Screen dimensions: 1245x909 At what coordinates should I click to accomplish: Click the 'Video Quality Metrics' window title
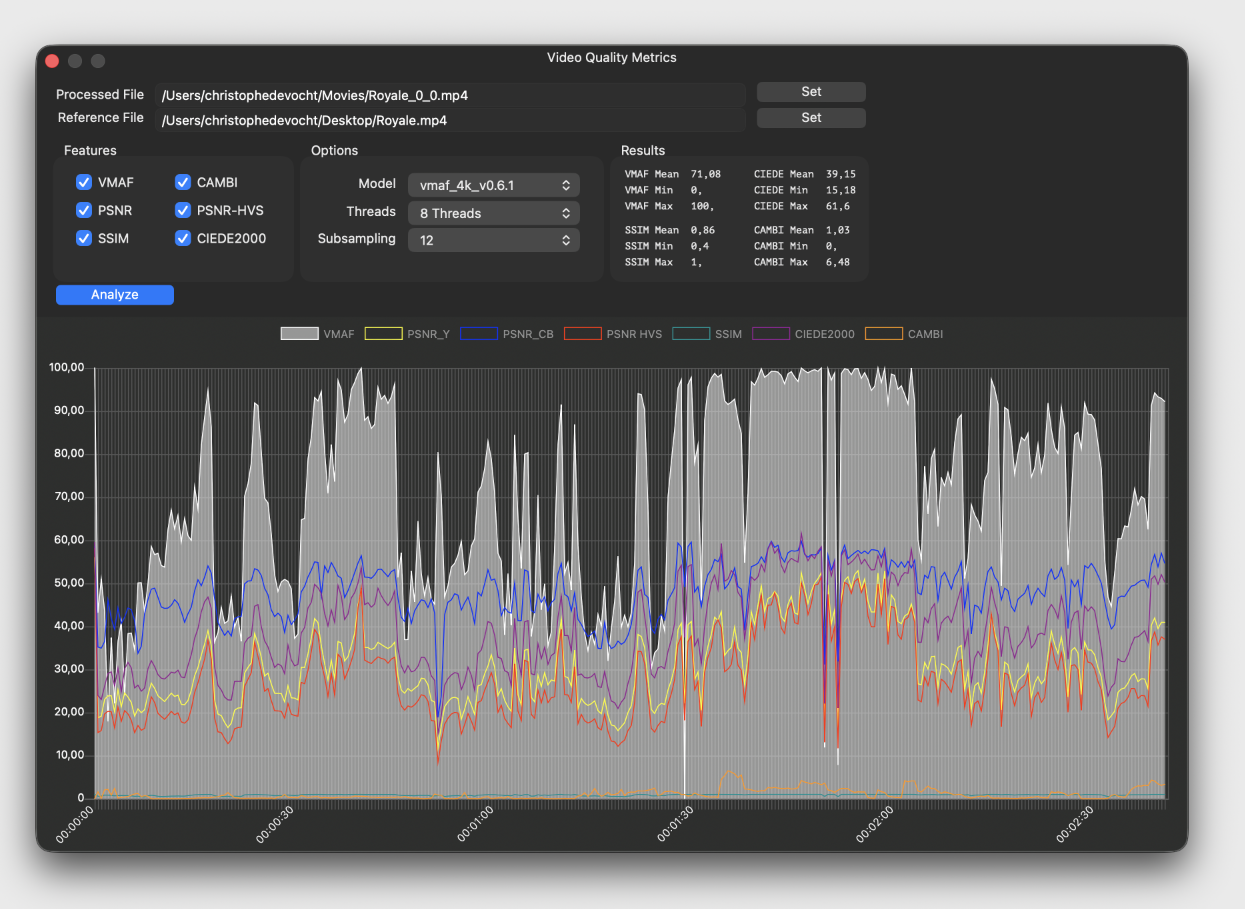click(x=612, y=58)
